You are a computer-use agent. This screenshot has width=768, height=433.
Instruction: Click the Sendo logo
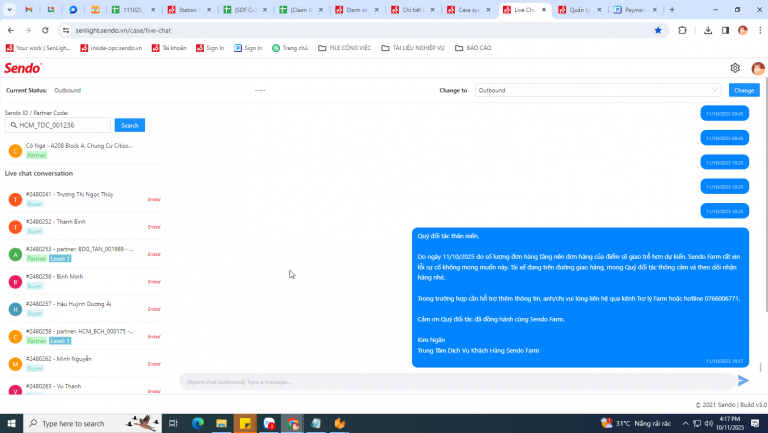pos(23,68)
